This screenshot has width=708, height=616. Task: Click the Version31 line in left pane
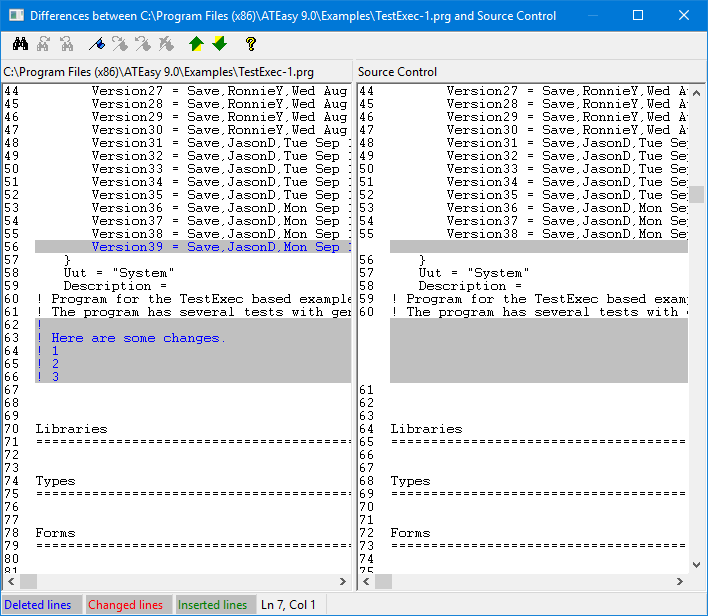221,143
